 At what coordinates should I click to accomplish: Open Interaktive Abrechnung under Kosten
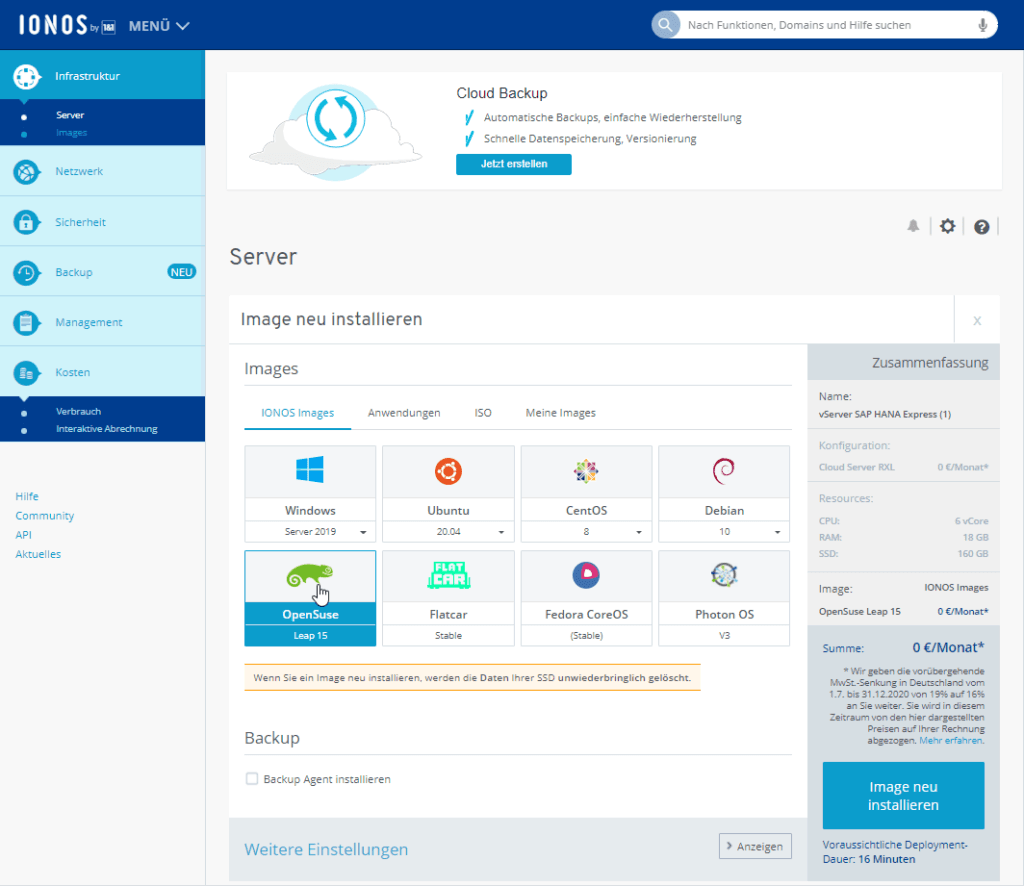coord(106,429)
